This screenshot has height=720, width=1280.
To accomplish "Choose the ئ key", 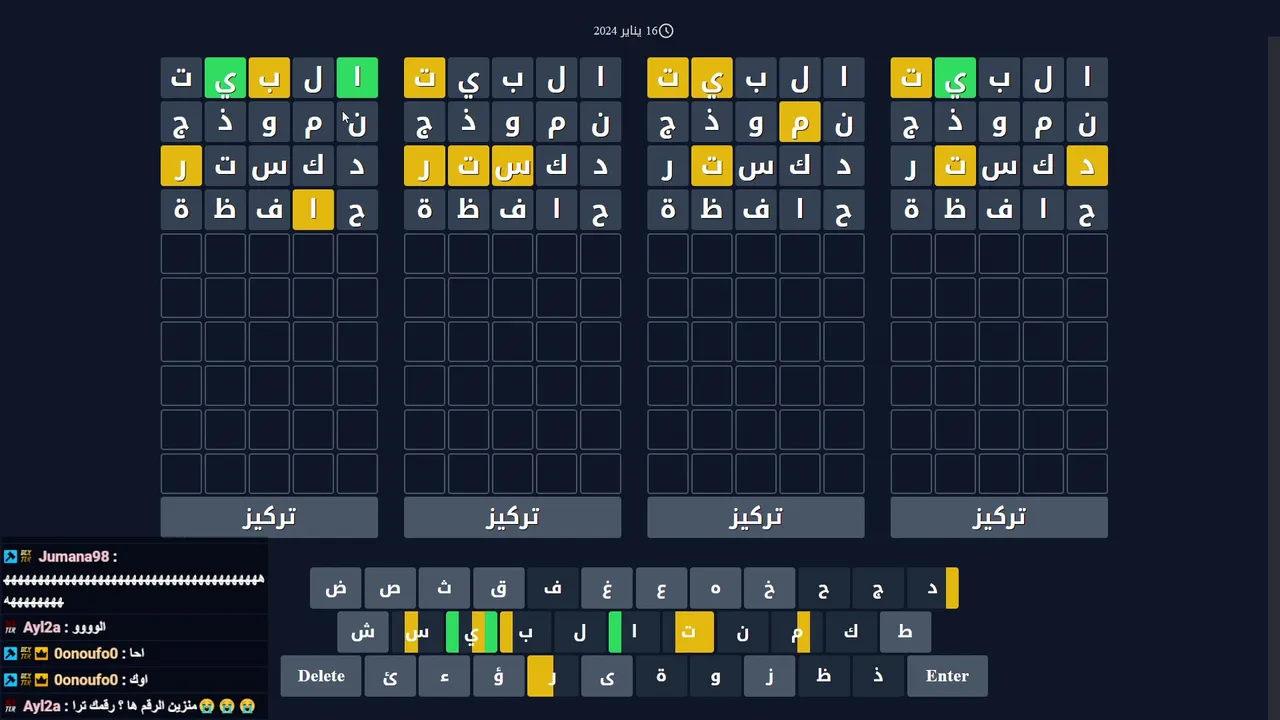I will click(x=390, y=676).
